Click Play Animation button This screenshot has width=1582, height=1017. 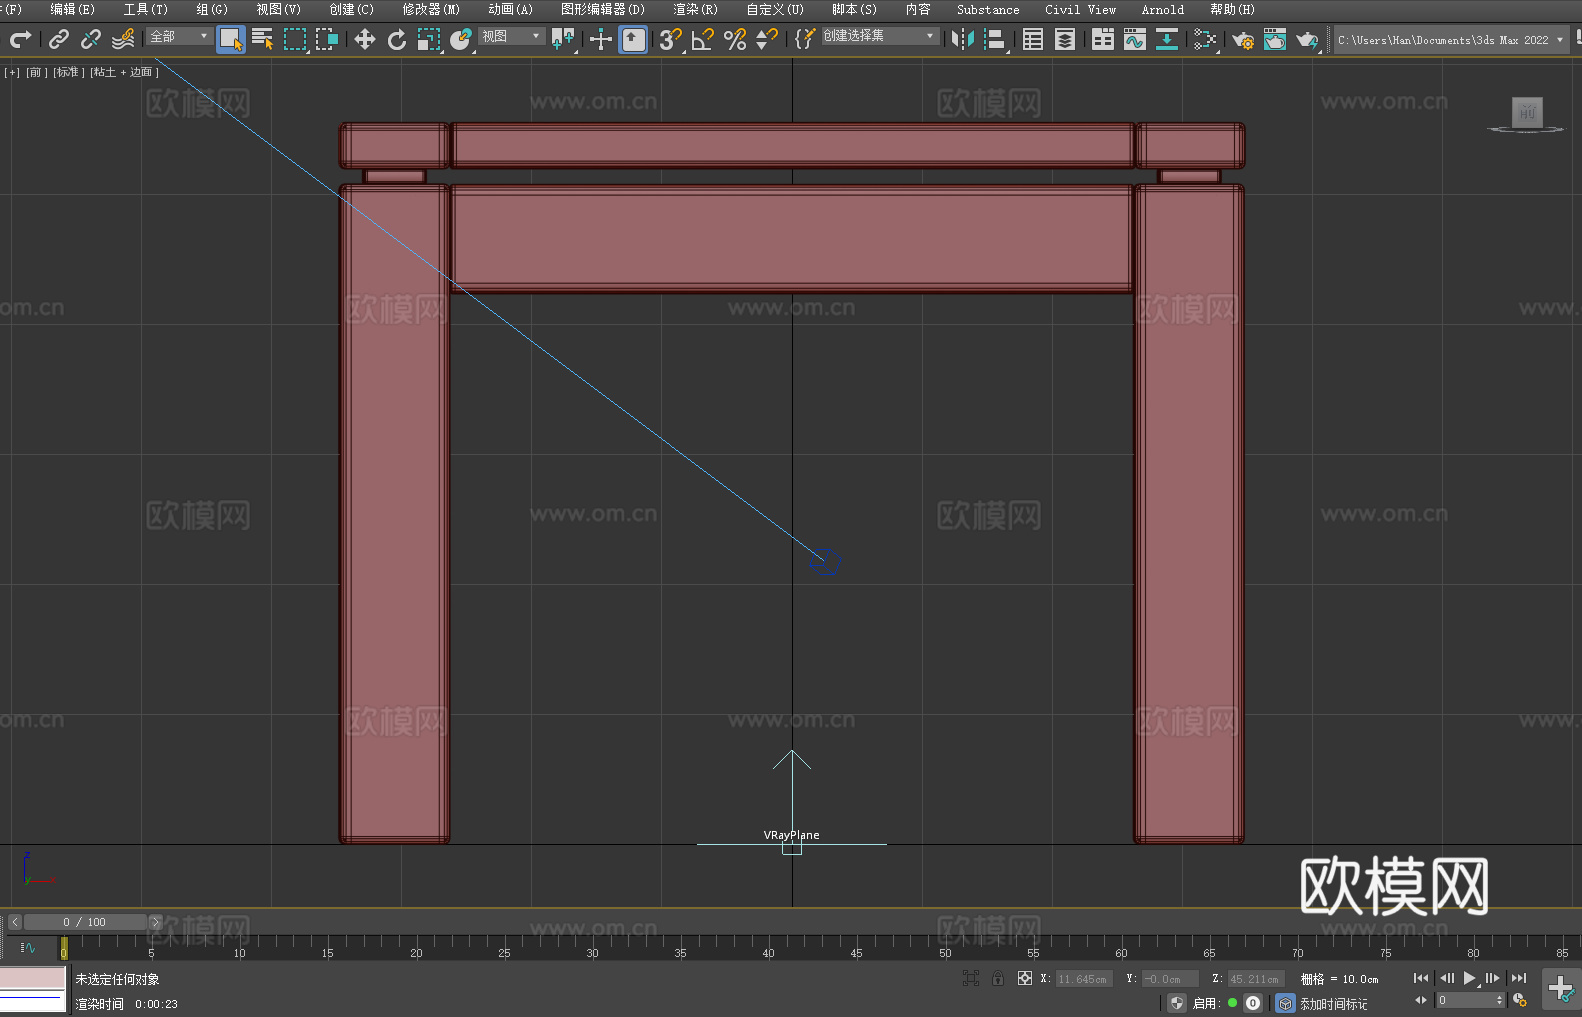[x=1470, y=978]
